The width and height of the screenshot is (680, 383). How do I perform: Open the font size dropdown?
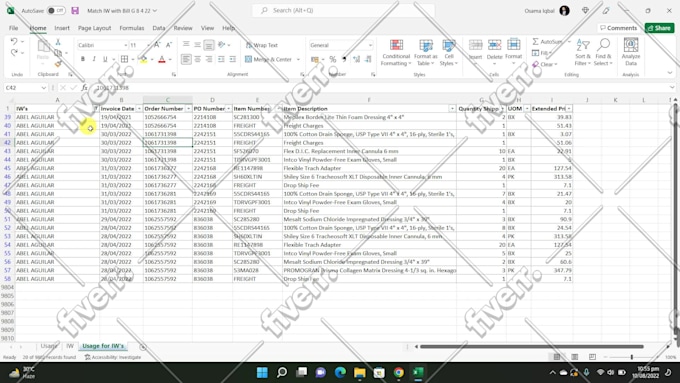coord(148,45)
